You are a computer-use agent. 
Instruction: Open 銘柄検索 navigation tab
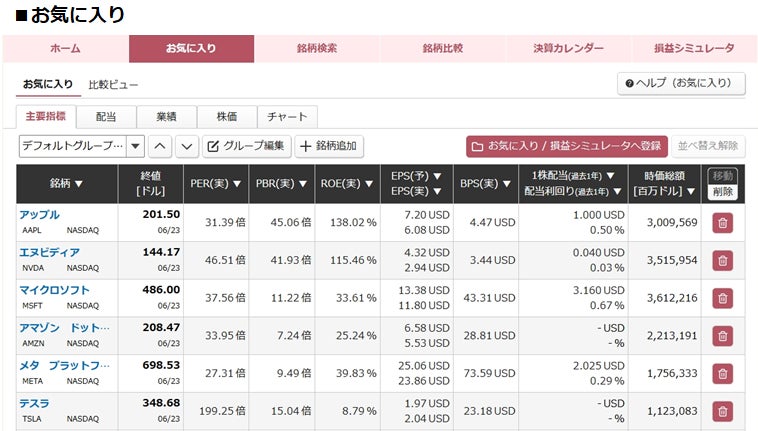(317, 48)
